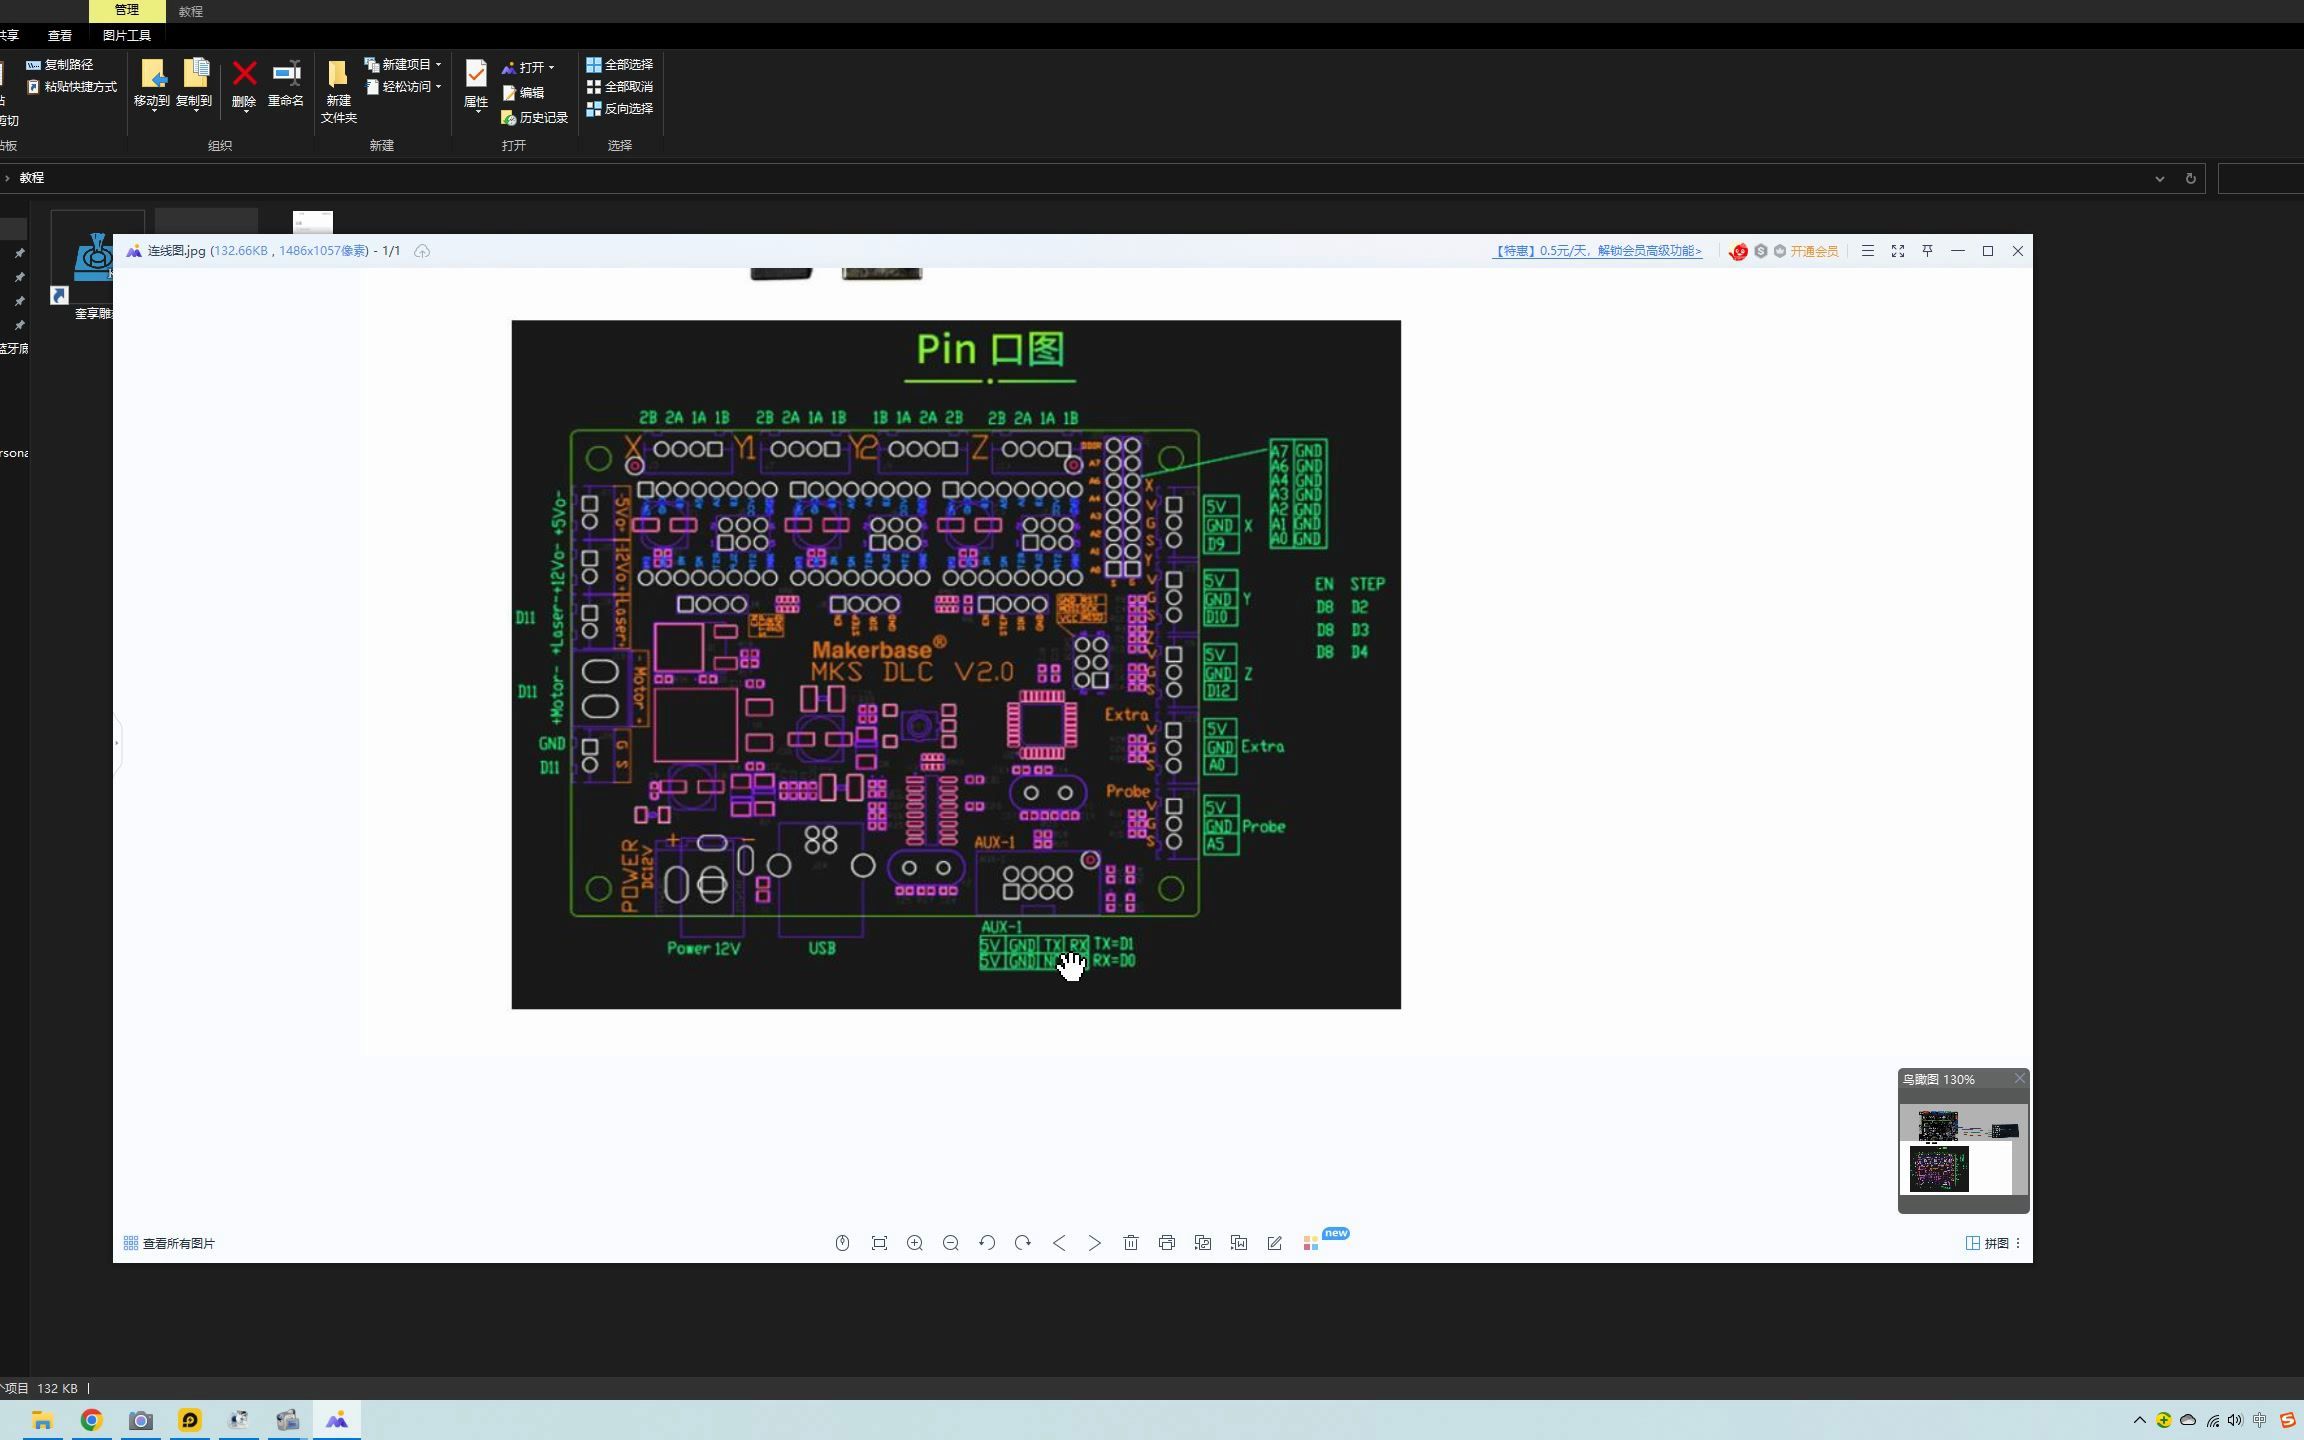This screenshot has width=2304, height=1440.
Task: Click 重命名 rename in Explorer ribbon
Action: click(x=286, y=84)
